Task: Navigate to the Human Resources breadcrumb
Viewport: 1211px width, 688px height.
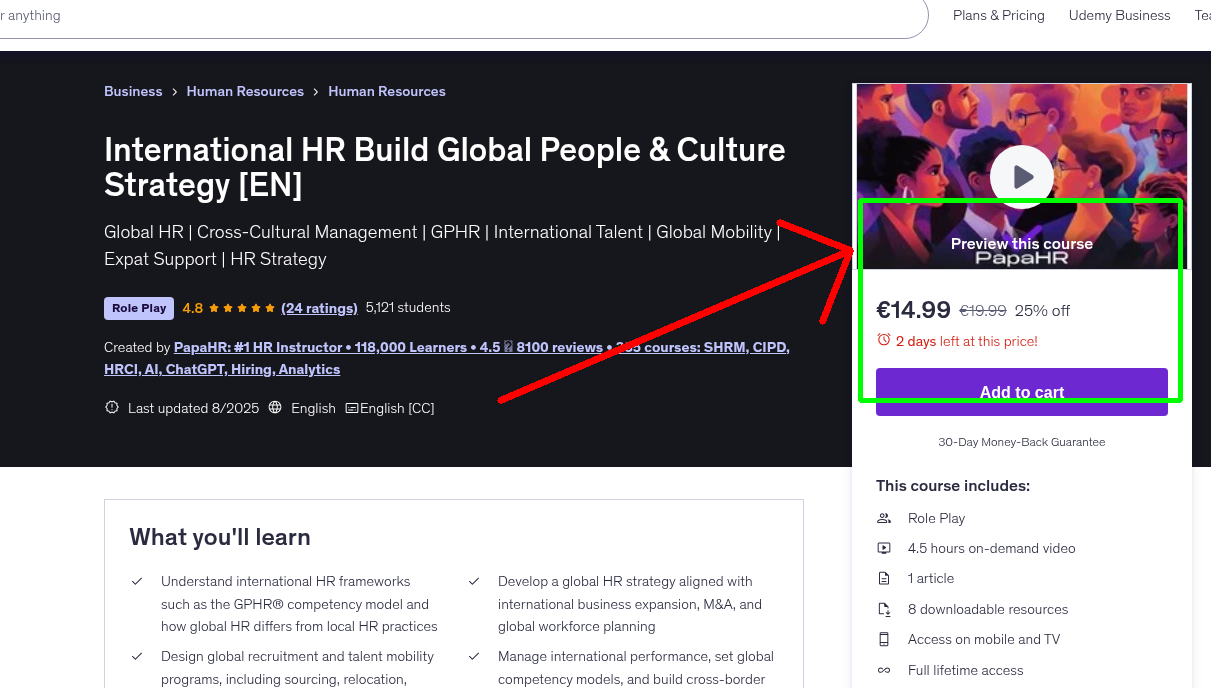Action: 245,91
